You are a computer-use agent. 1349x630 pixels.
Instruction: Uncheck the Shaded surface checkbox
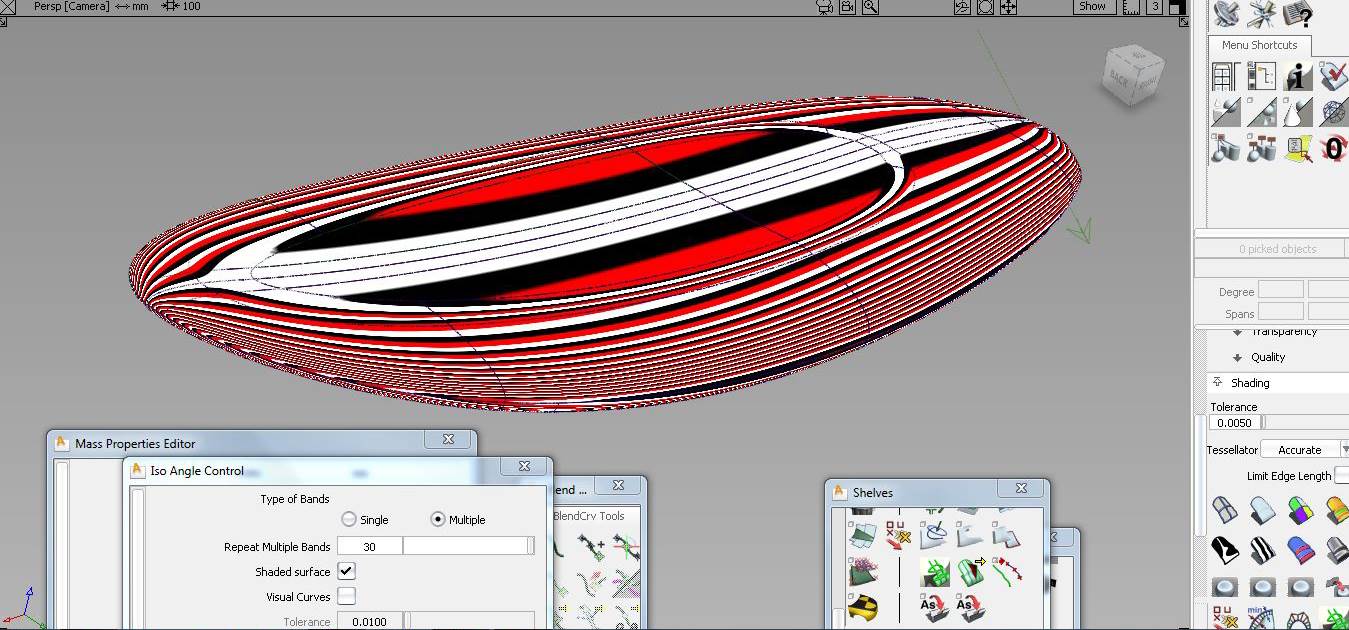point(346,571)
